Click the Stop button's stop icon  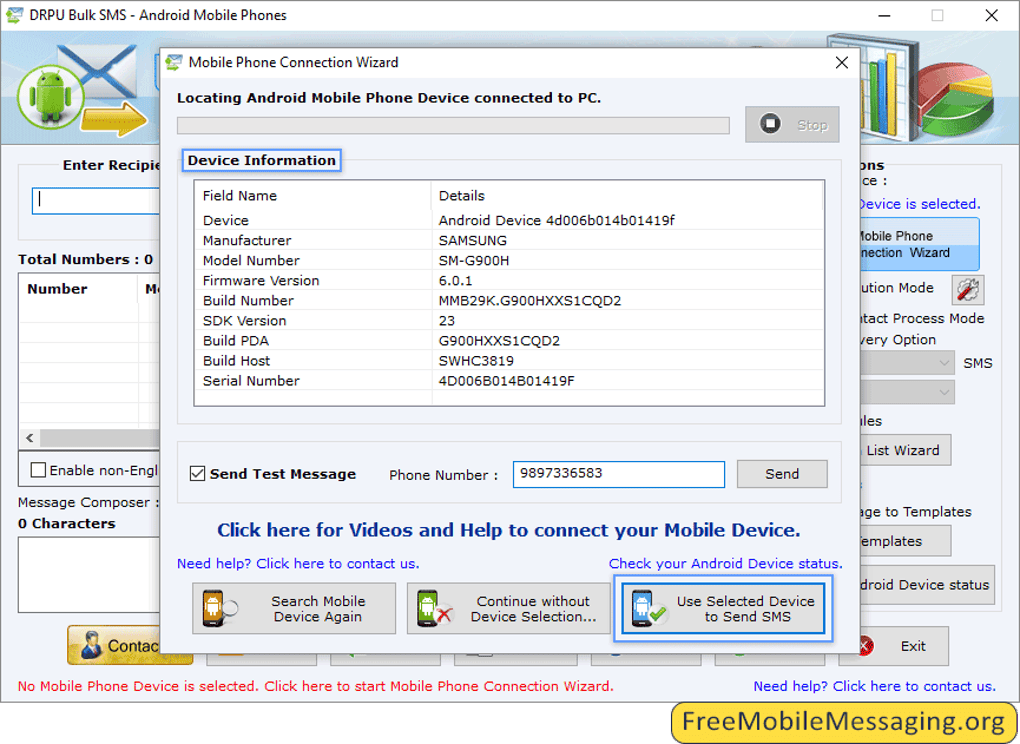(x=770, y=124)
